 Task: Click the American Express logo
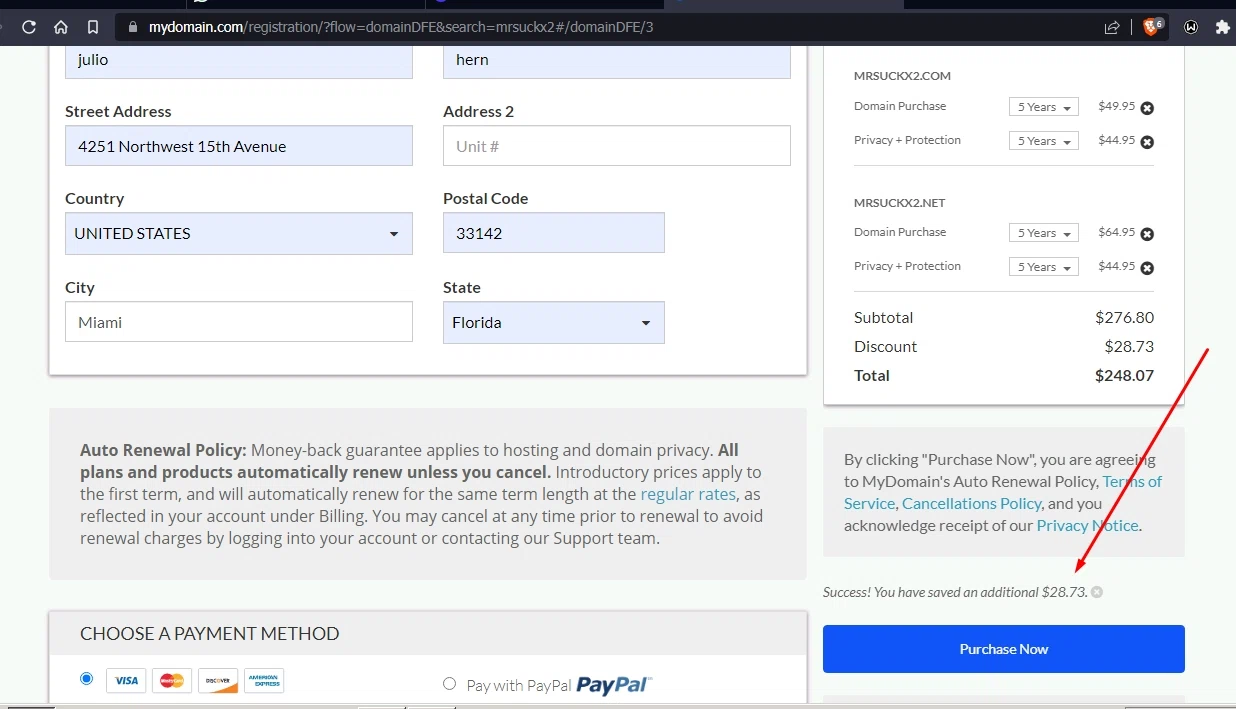264,681
